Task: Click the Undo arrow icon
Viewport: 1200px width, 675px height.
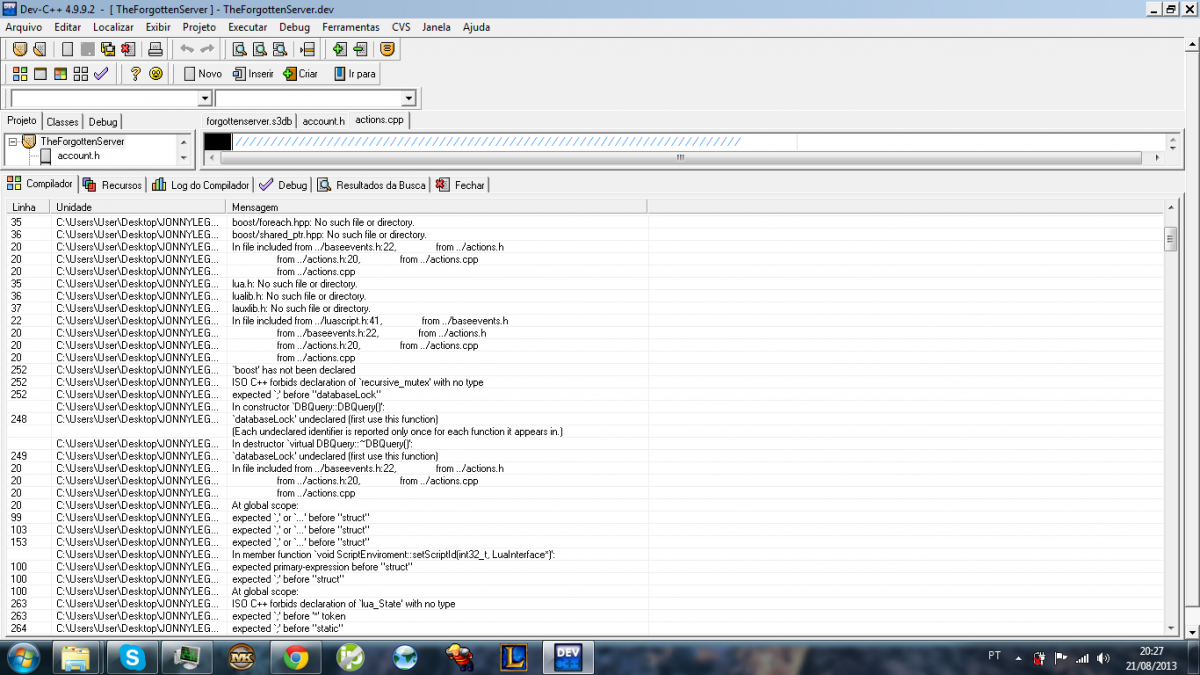Action: tap(187, 48)
